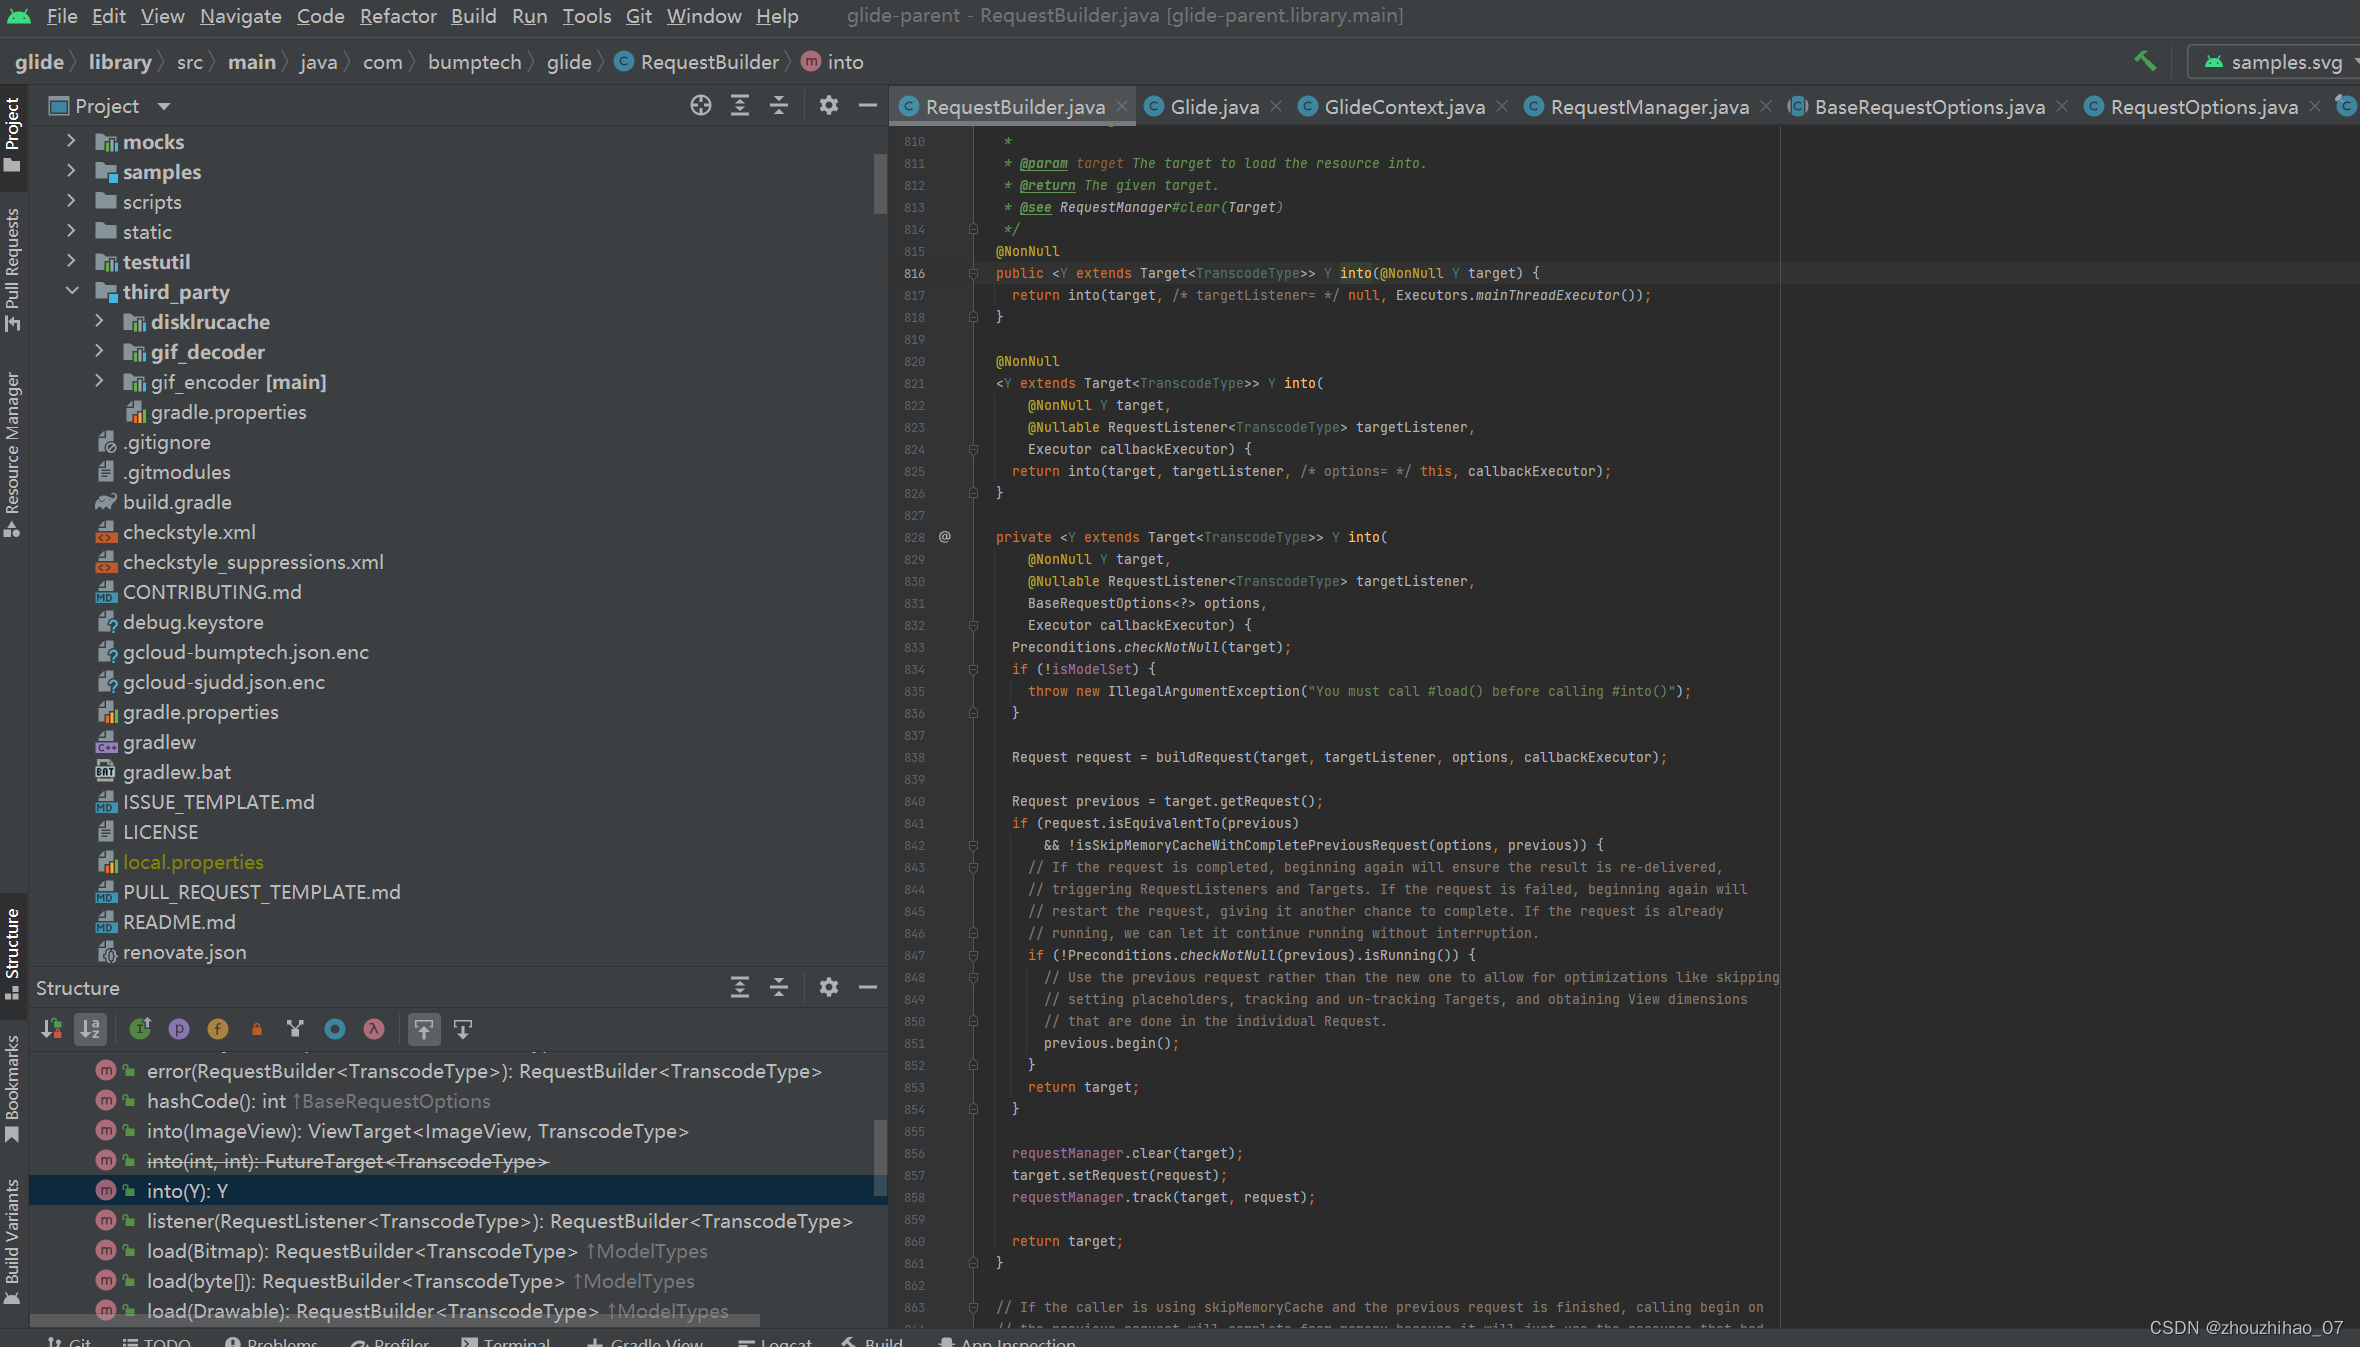Open Structure panel gear options
2360x1347 pixels.
coord(829,988)
